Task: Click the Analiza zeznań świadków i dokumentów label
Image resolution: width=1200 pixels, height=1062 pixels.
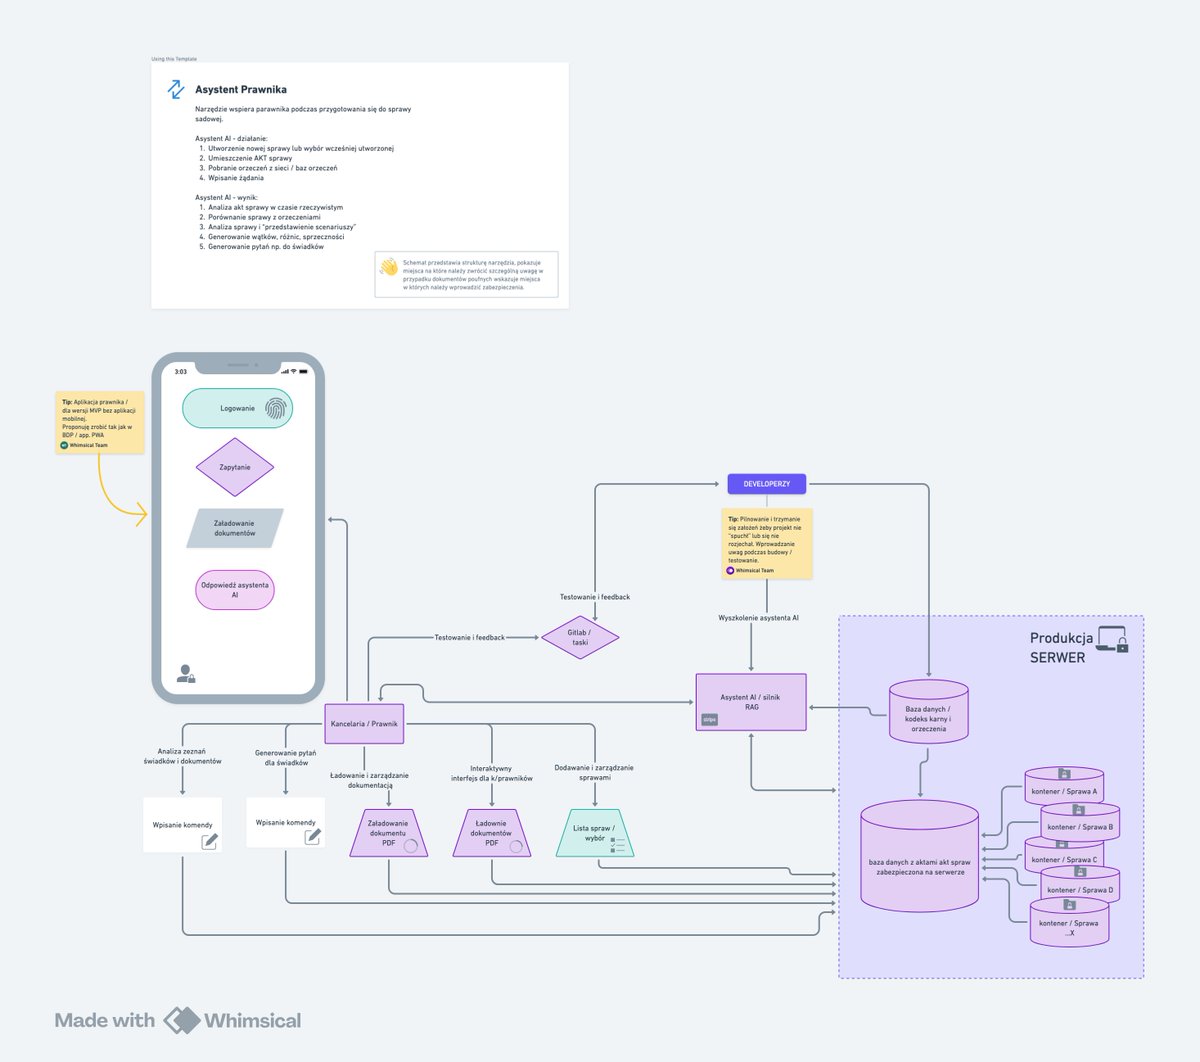Action: (x=182, y=756)
